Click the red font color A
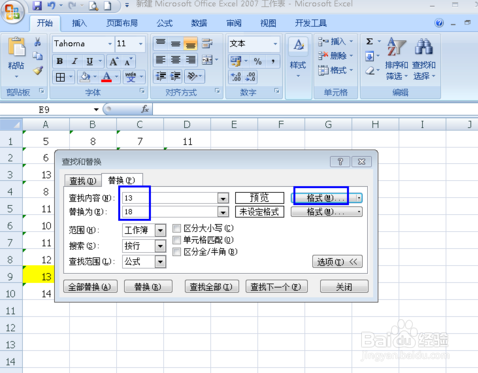Viewport: 478px width, 373px height. [106, 77]
